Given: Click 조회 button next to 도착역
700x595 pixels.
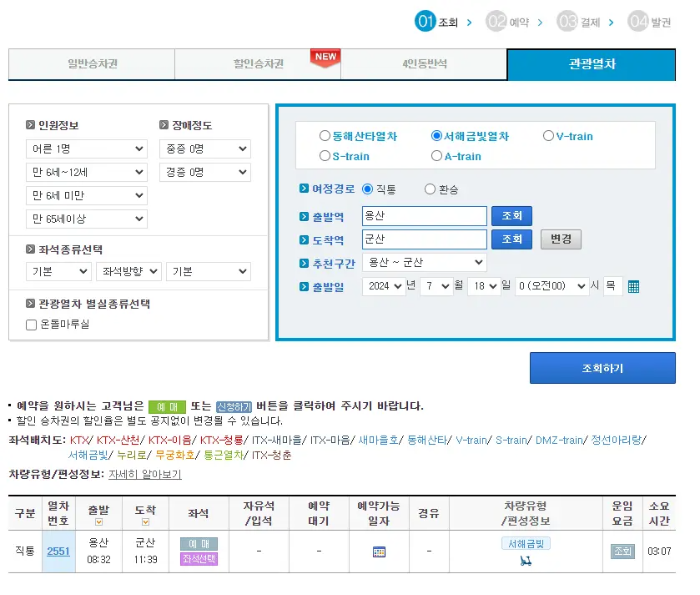Looking at the screenshot, I should [512, 239].
